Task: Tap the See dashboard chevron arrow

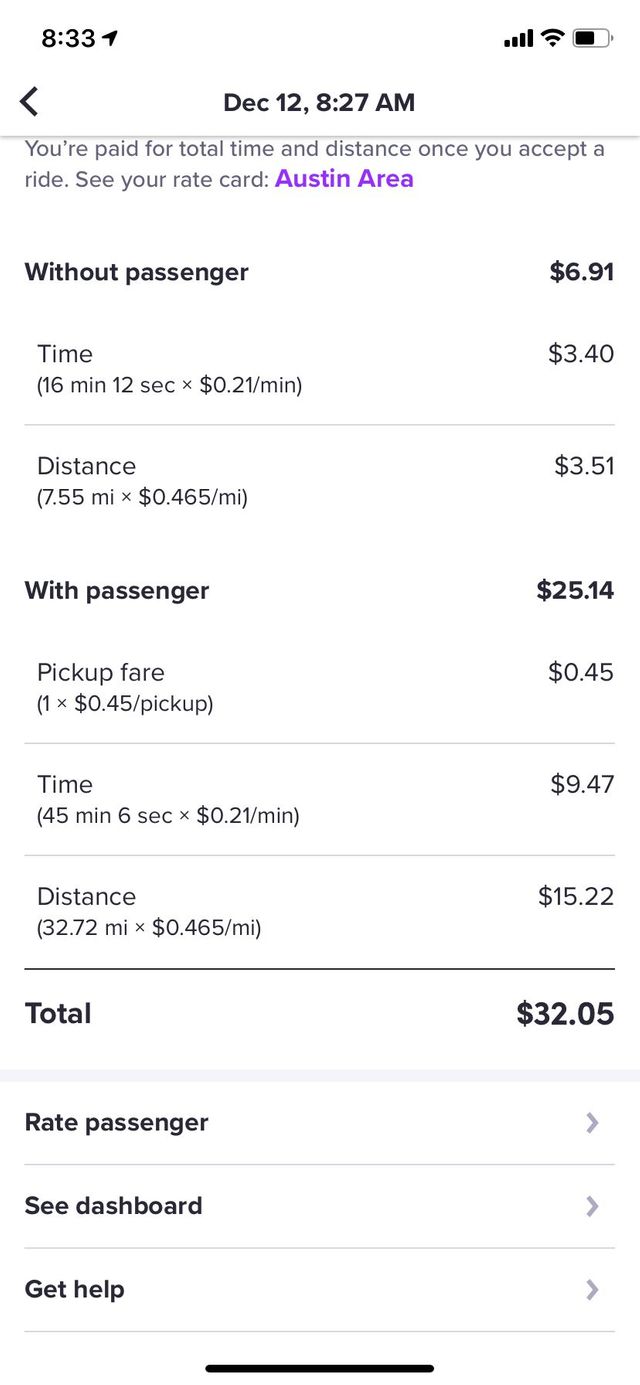Action: 592,1206
